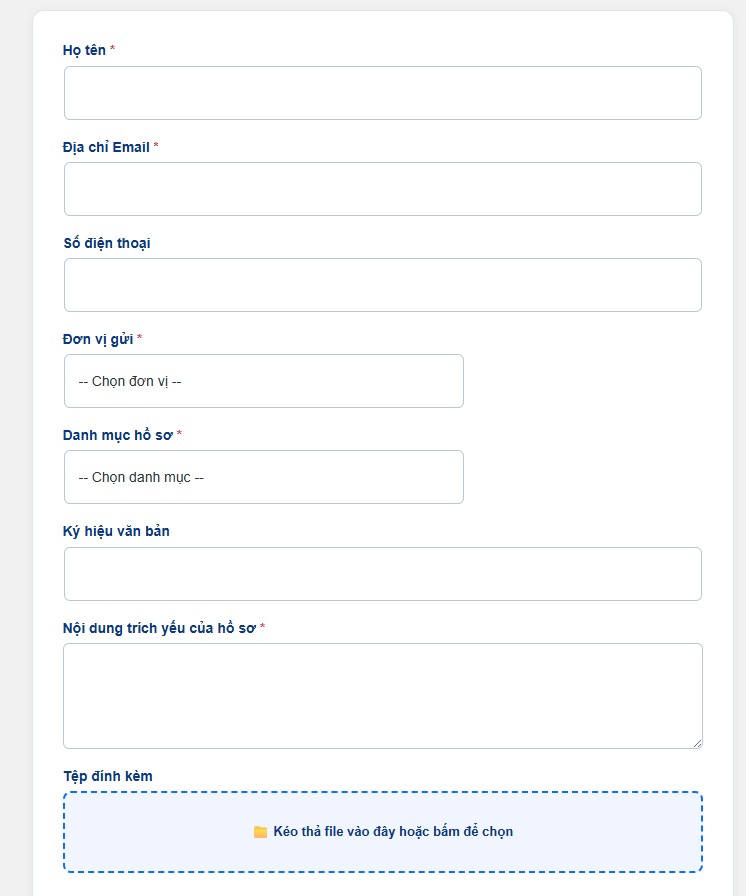Click the red asterisk next to Danh mục hồ sơ

click(179, 435)
